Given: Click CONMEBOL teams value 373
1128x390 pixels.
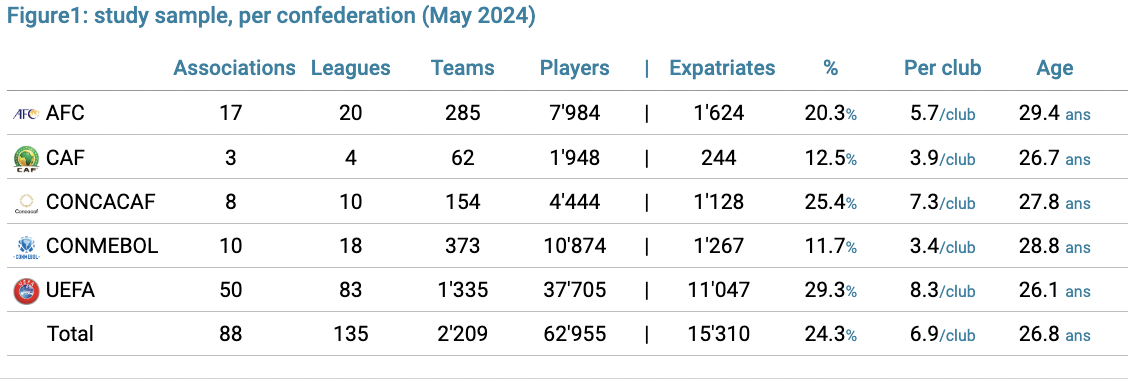Looking at the screenshot, I should pos(463,246).
